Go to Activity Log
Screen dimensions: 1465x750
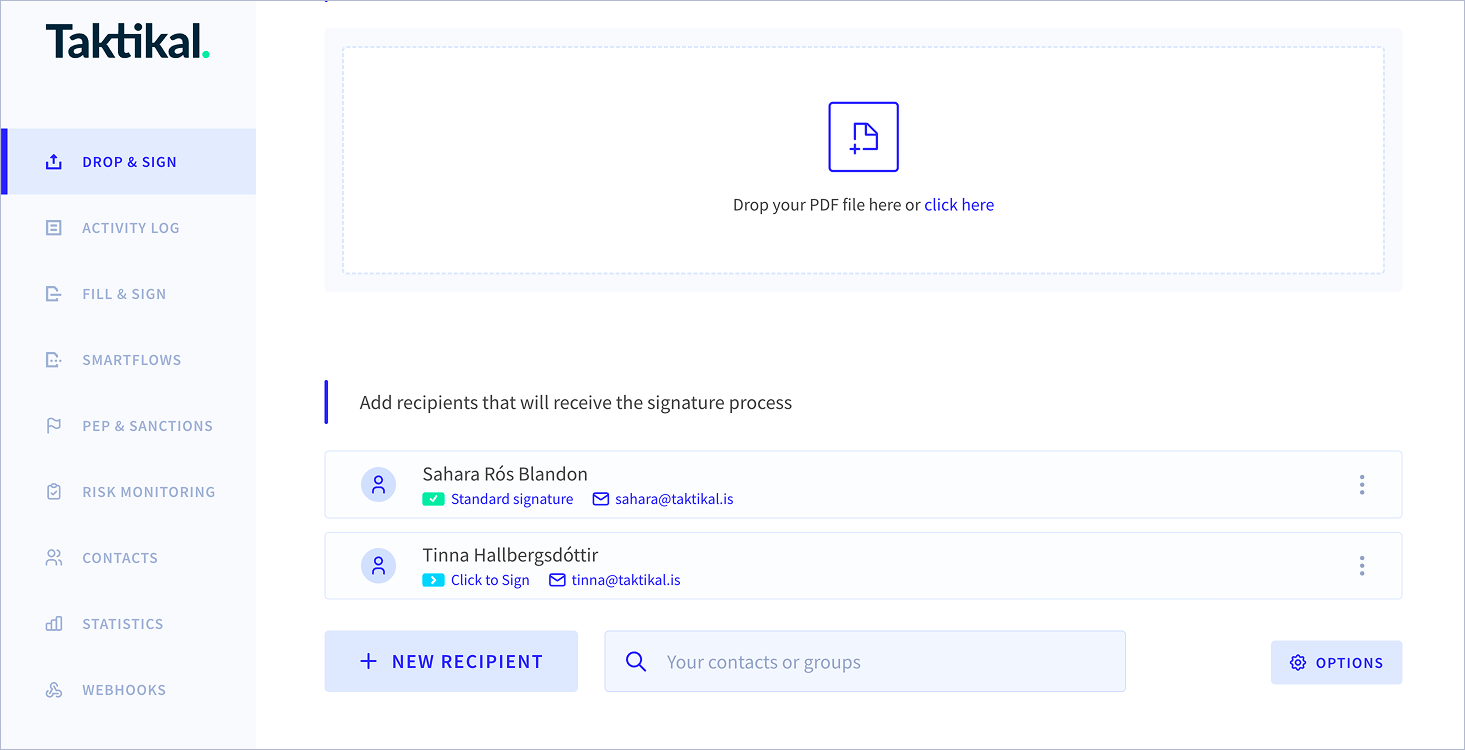[x=129, y=228]
